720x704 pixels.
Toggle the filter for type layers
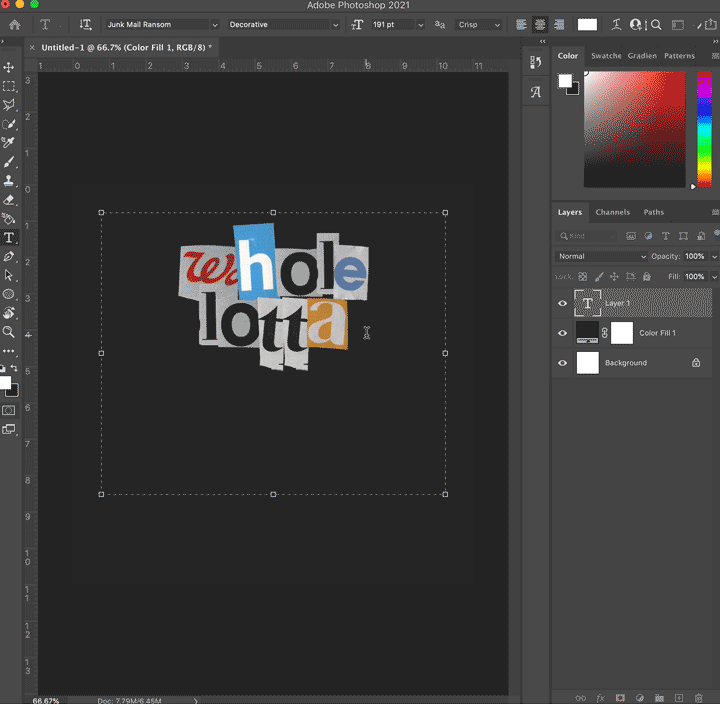(x=665, y=236)
